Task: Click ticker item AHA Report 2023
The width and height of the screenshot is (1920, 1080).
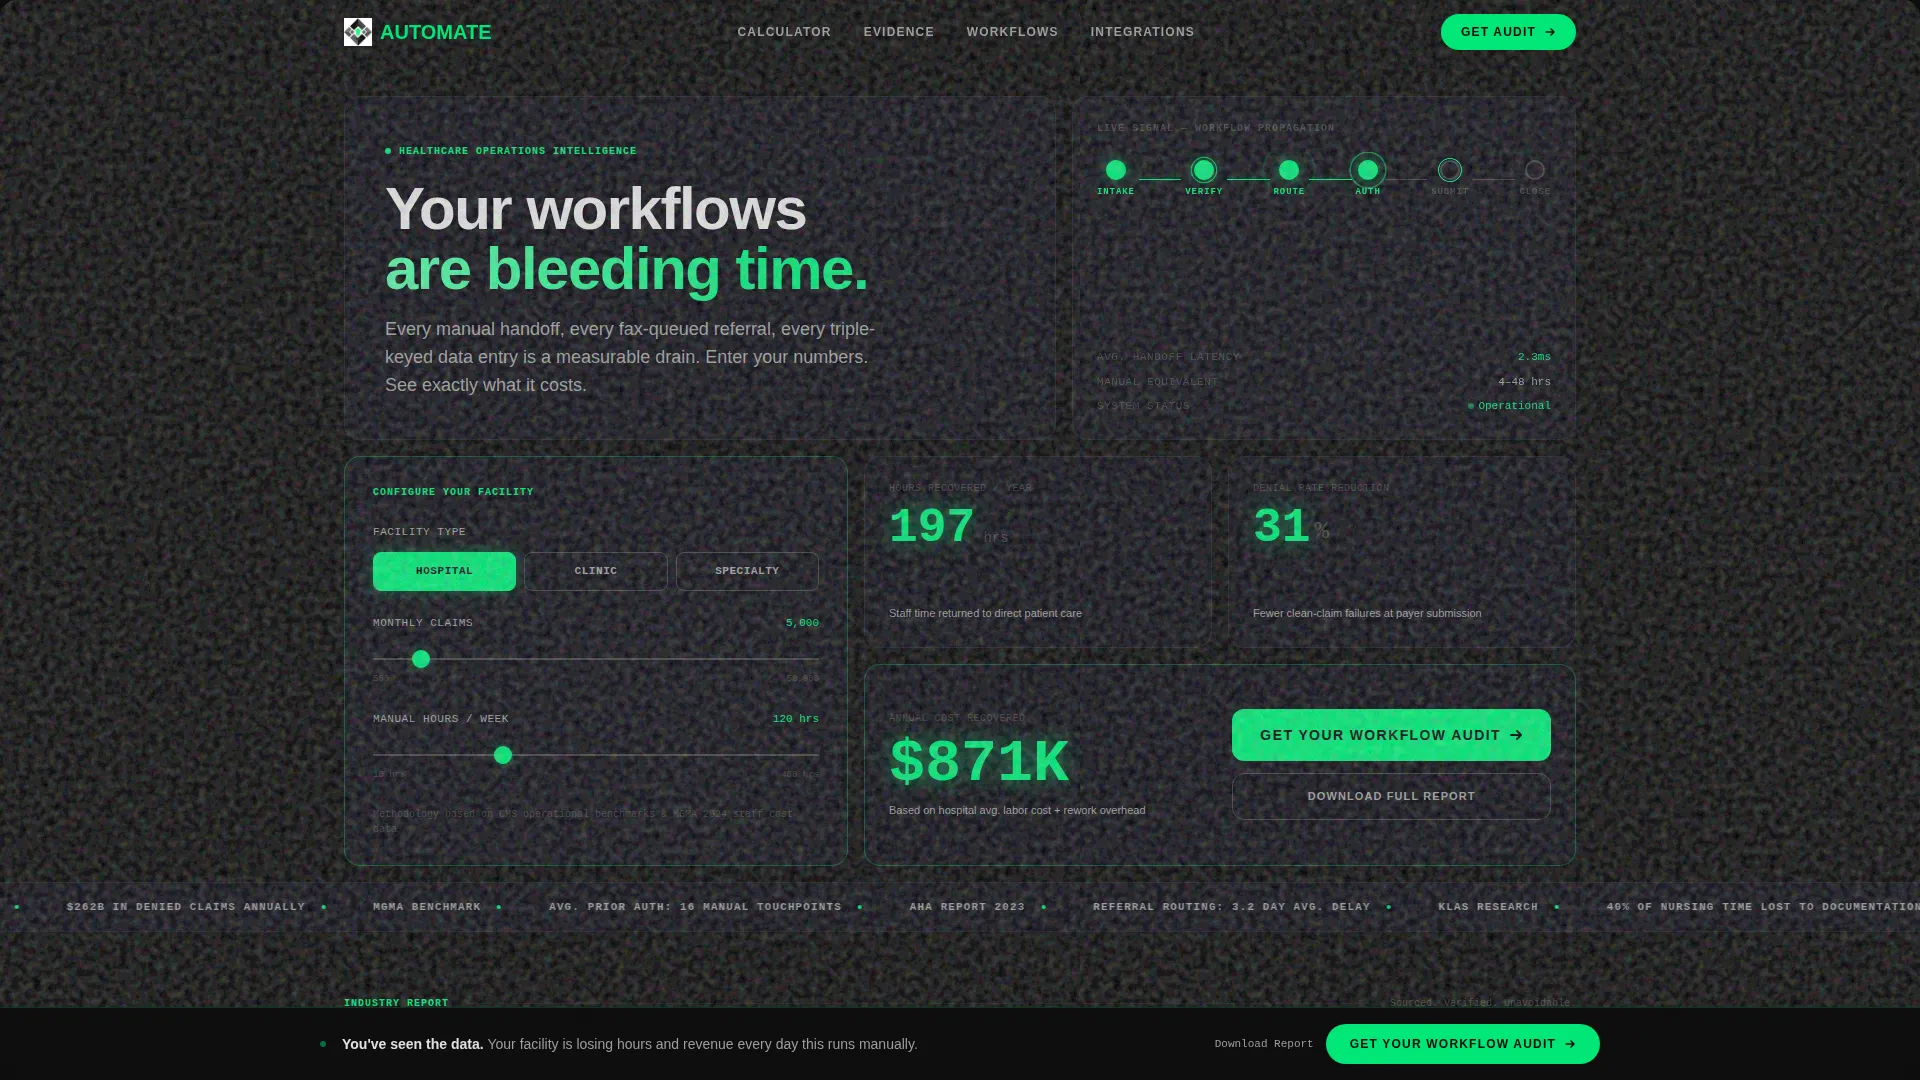Action: pos(967,907)
